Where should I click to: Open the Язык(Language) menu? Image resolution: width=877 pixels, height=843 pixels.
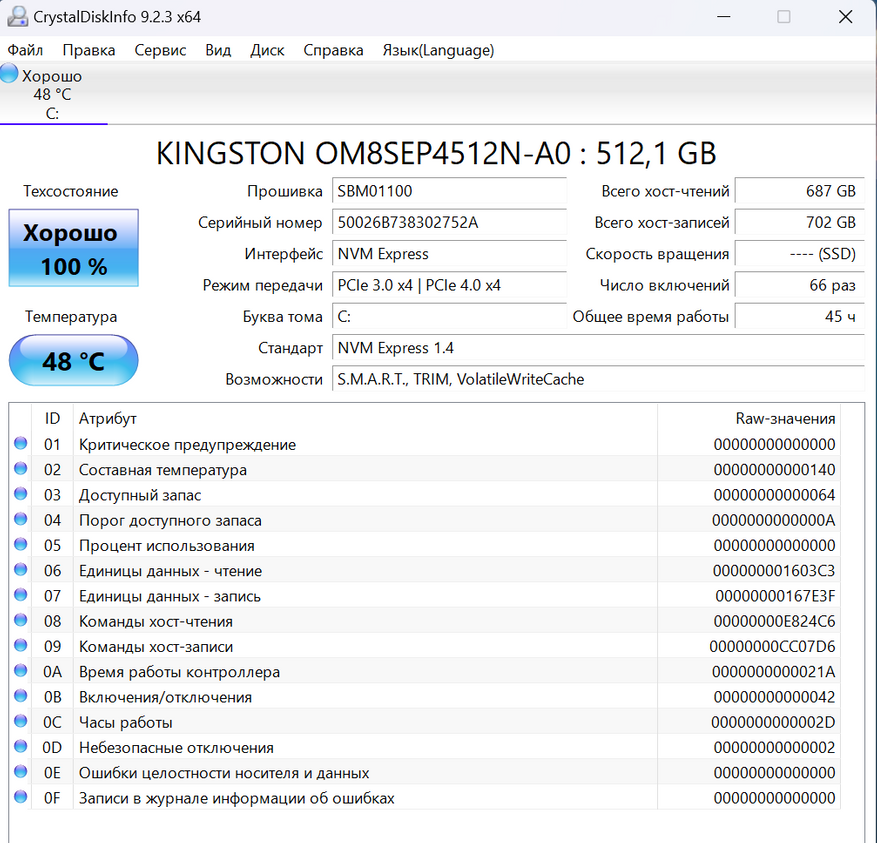(438, 50)
